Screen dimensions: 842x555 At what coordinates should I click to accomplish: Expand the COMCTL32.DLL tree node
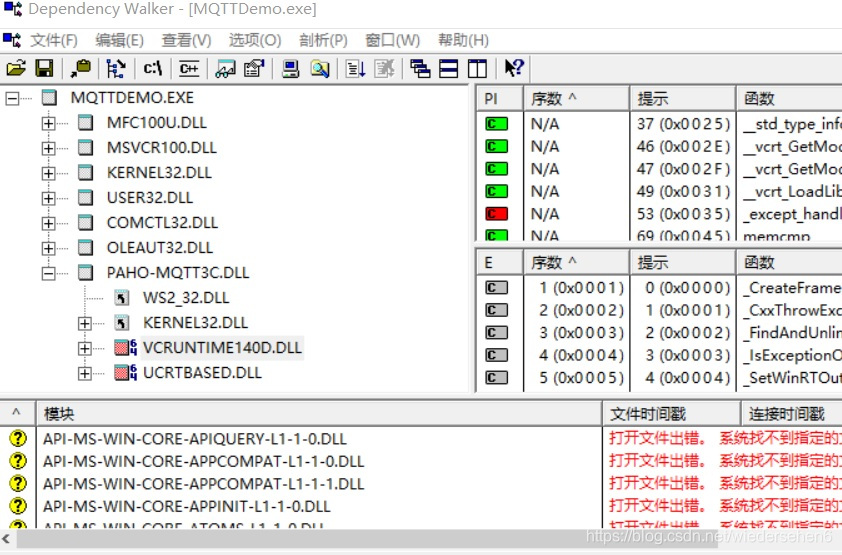(48, 223)
